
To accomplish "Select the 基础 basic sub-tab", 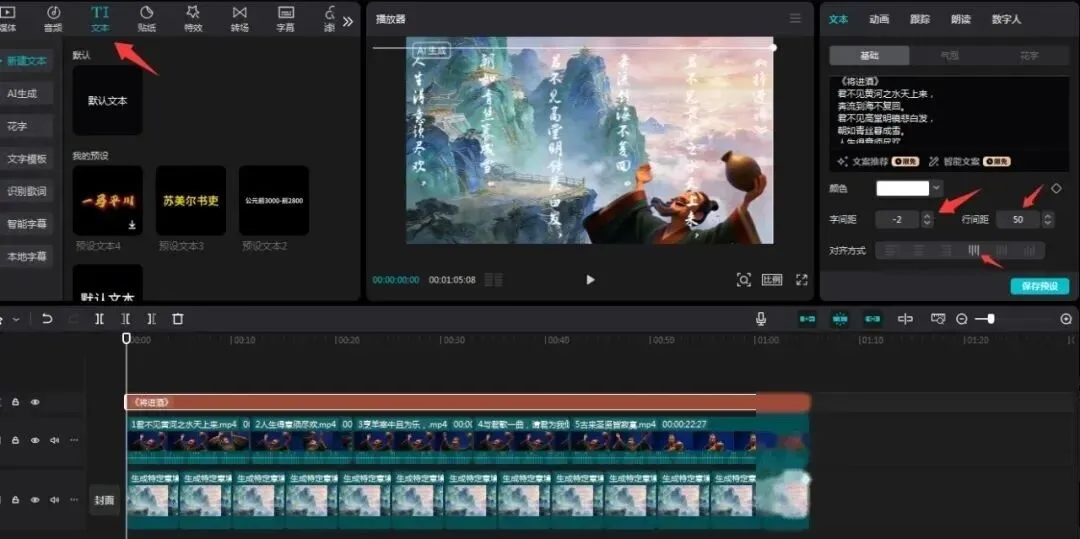I will (x=869, y=56).
